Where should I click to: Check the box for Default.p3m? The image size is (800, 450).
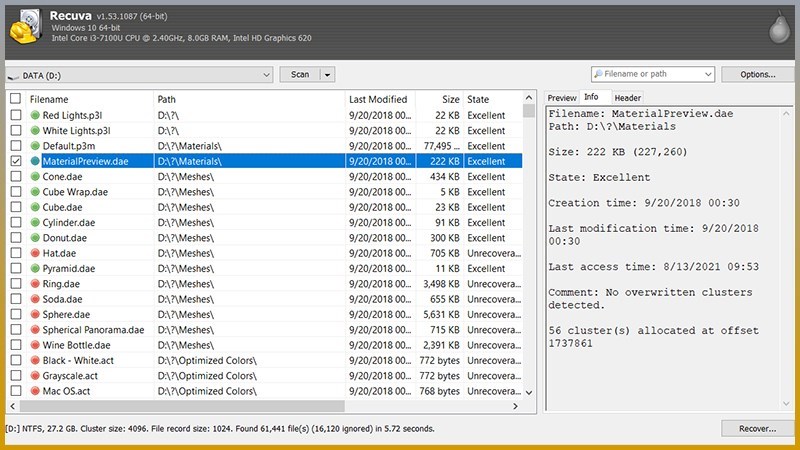(16, 146)
